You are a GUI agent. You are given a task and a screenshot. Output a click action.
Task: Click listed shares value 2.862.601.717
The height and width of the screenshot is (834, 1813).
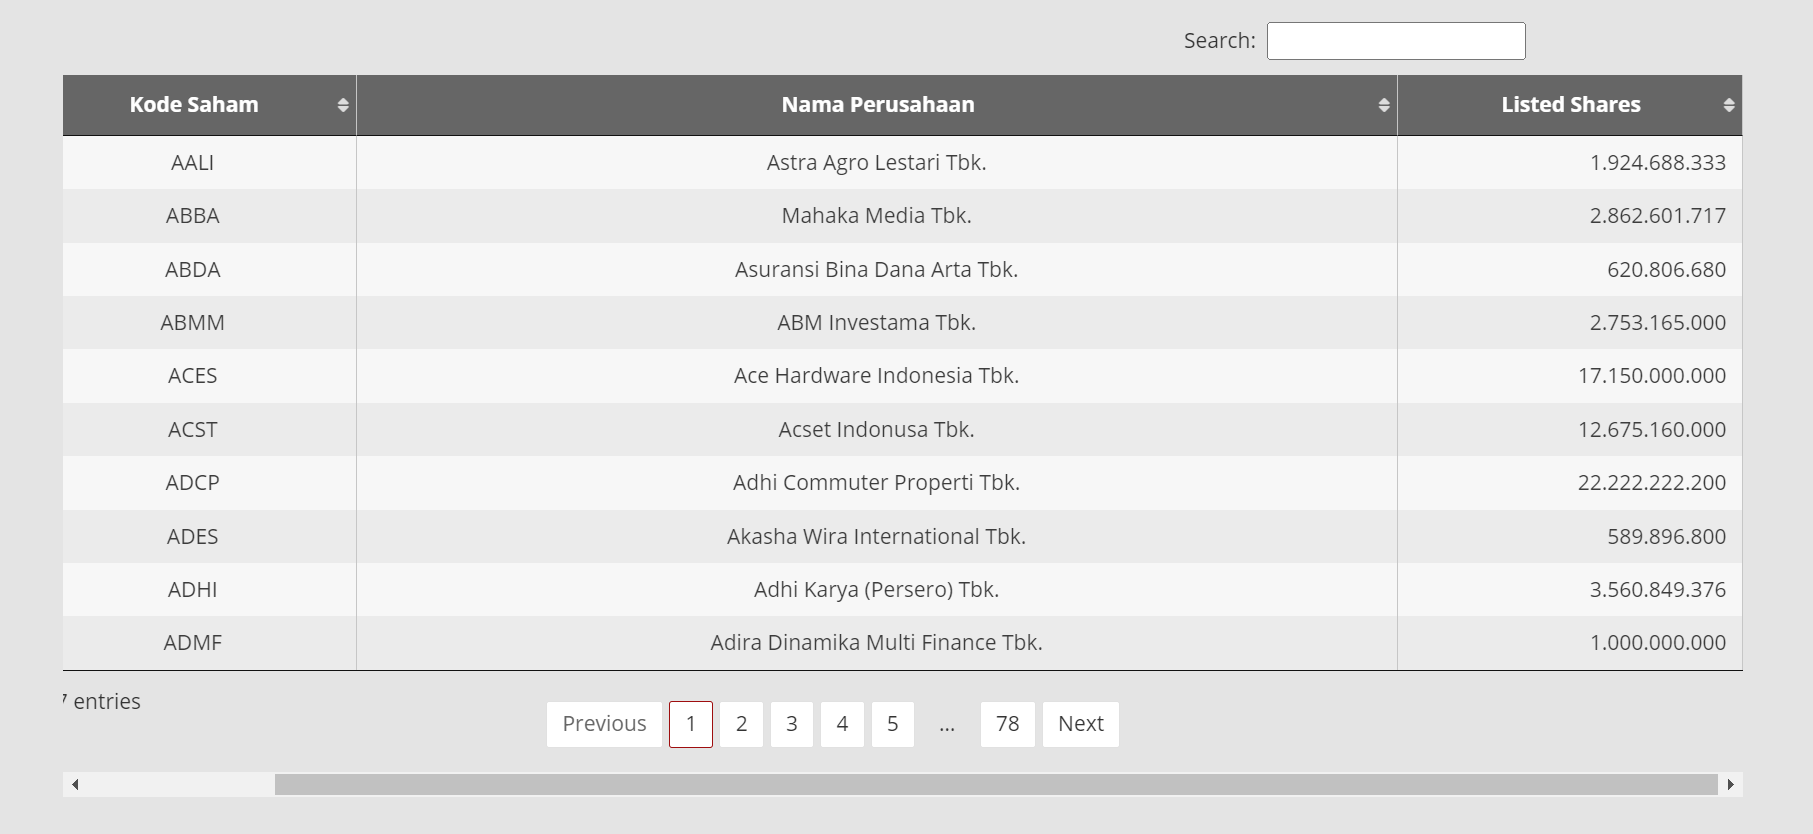(1658, 216)
